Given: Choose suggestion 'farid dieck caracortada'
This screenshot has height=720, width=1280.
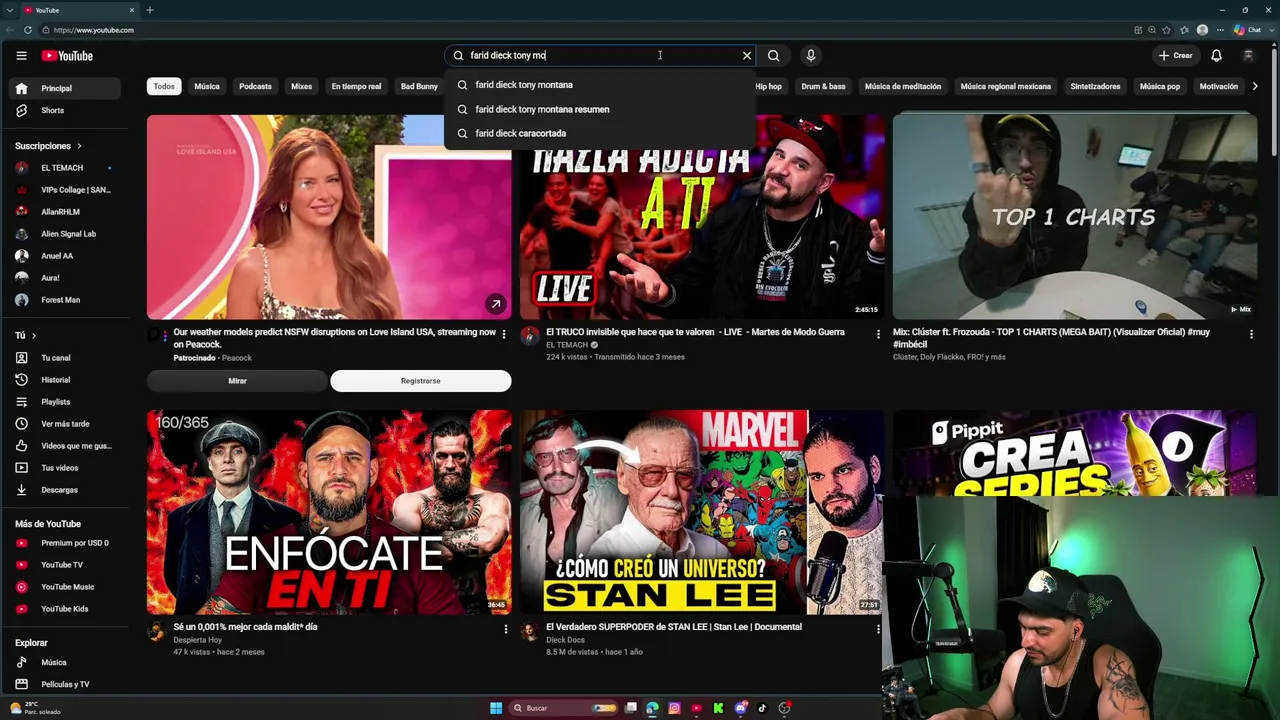Looking at the screenshot, I should click(599, 133).
